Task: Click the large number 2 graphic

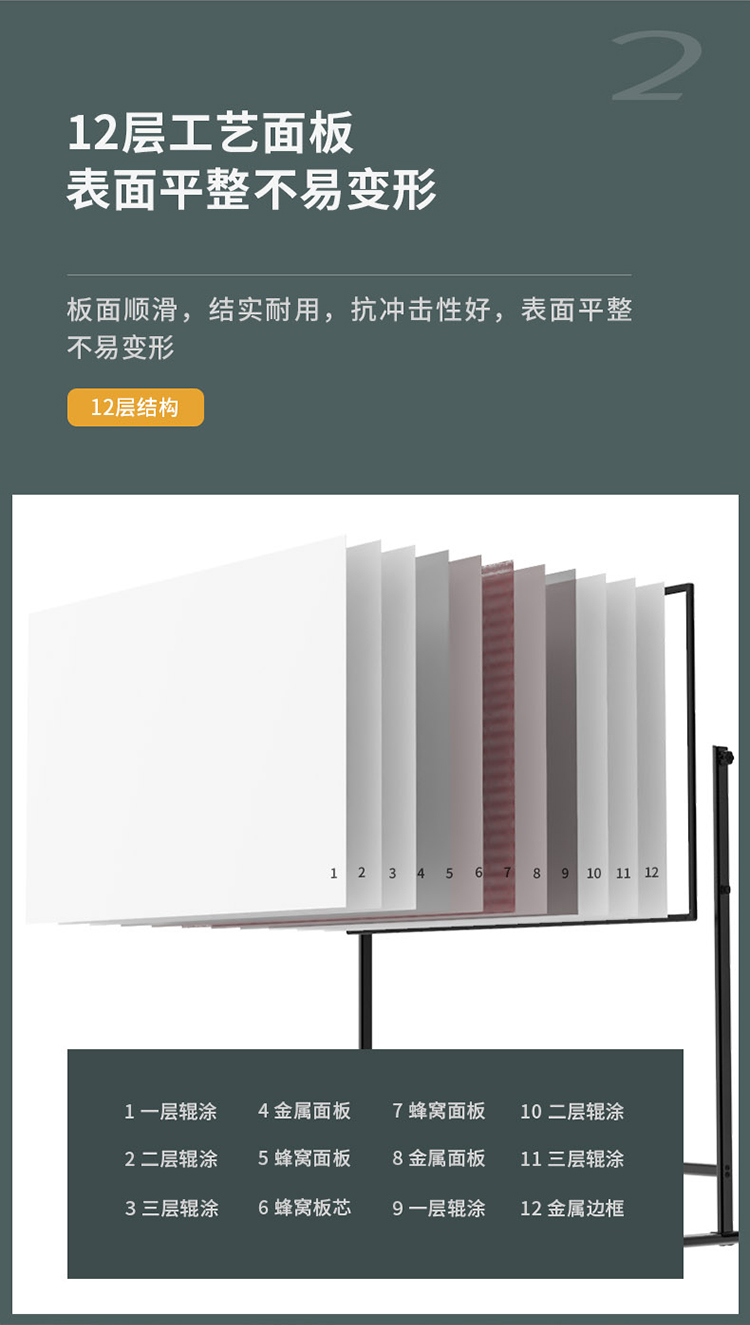Action: (657, 67)
